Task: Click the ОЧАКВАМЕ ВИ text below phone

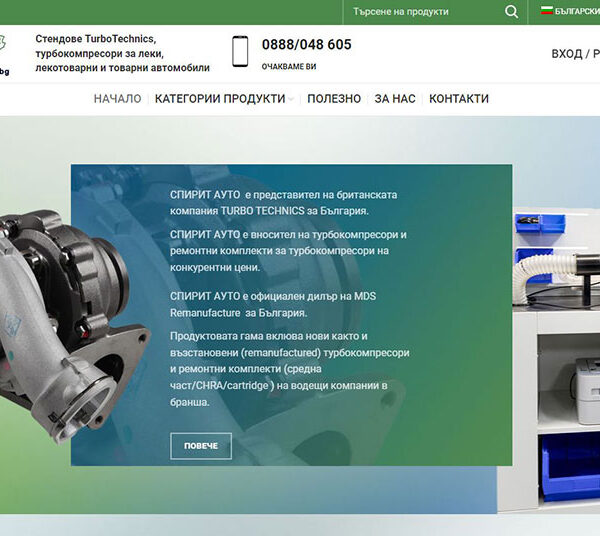Action: pos(288,66)
